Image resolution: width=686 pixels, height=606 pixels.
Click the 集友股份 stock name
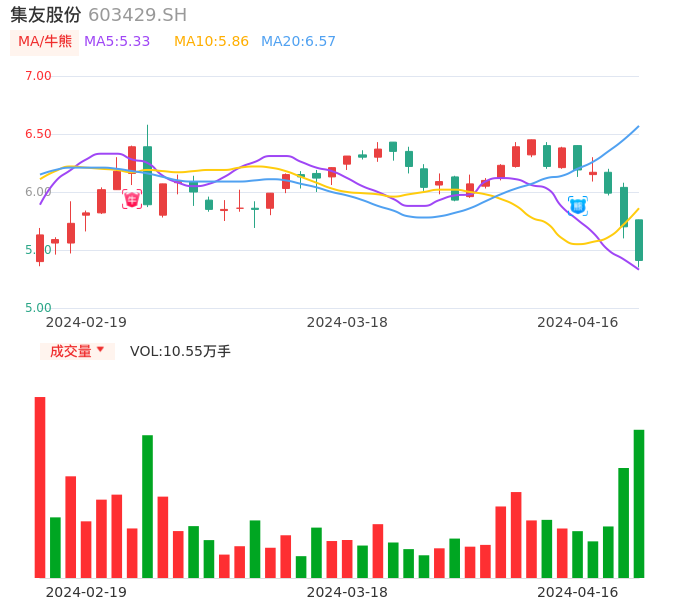pyautogui.click(x=46, y=15)
